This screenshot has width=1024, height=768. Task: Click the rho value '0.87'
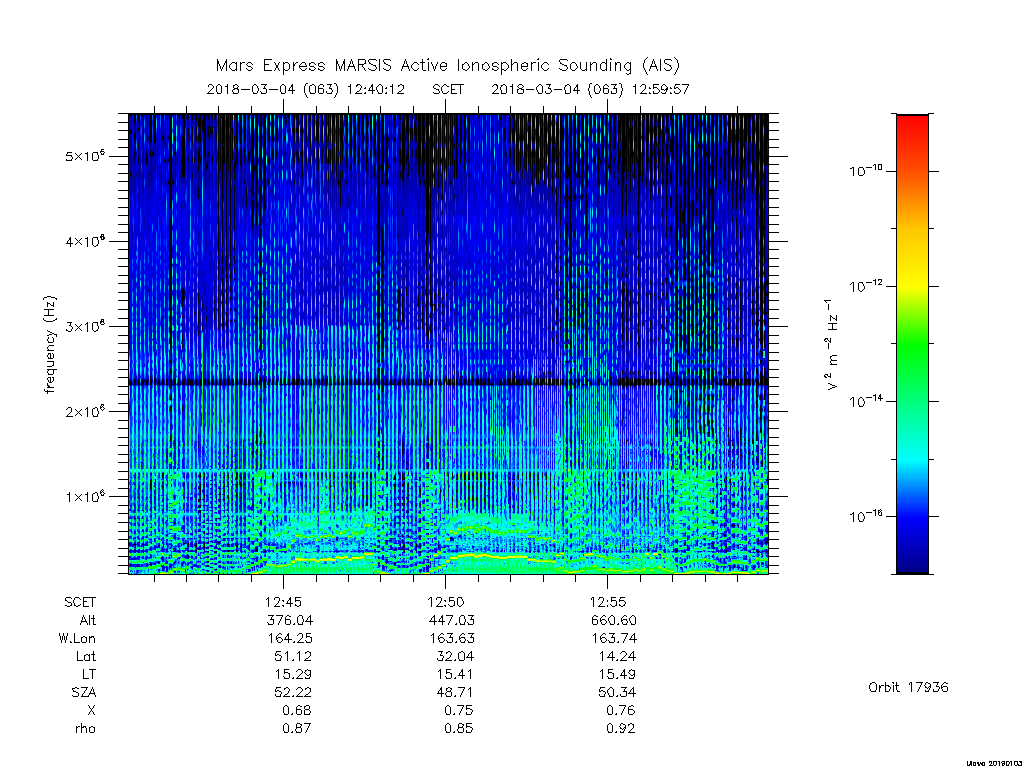pyautogui.click(x=296, y=728)
